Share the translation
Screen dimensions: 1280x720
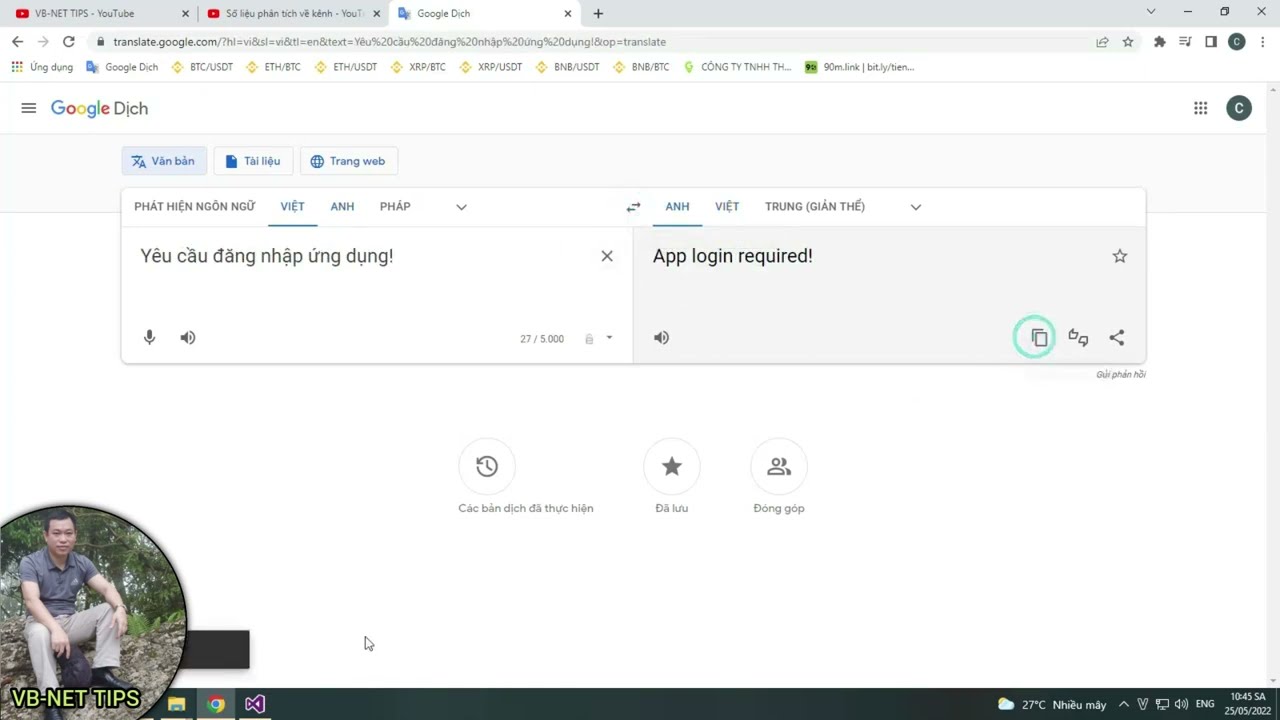[1117, 338]
